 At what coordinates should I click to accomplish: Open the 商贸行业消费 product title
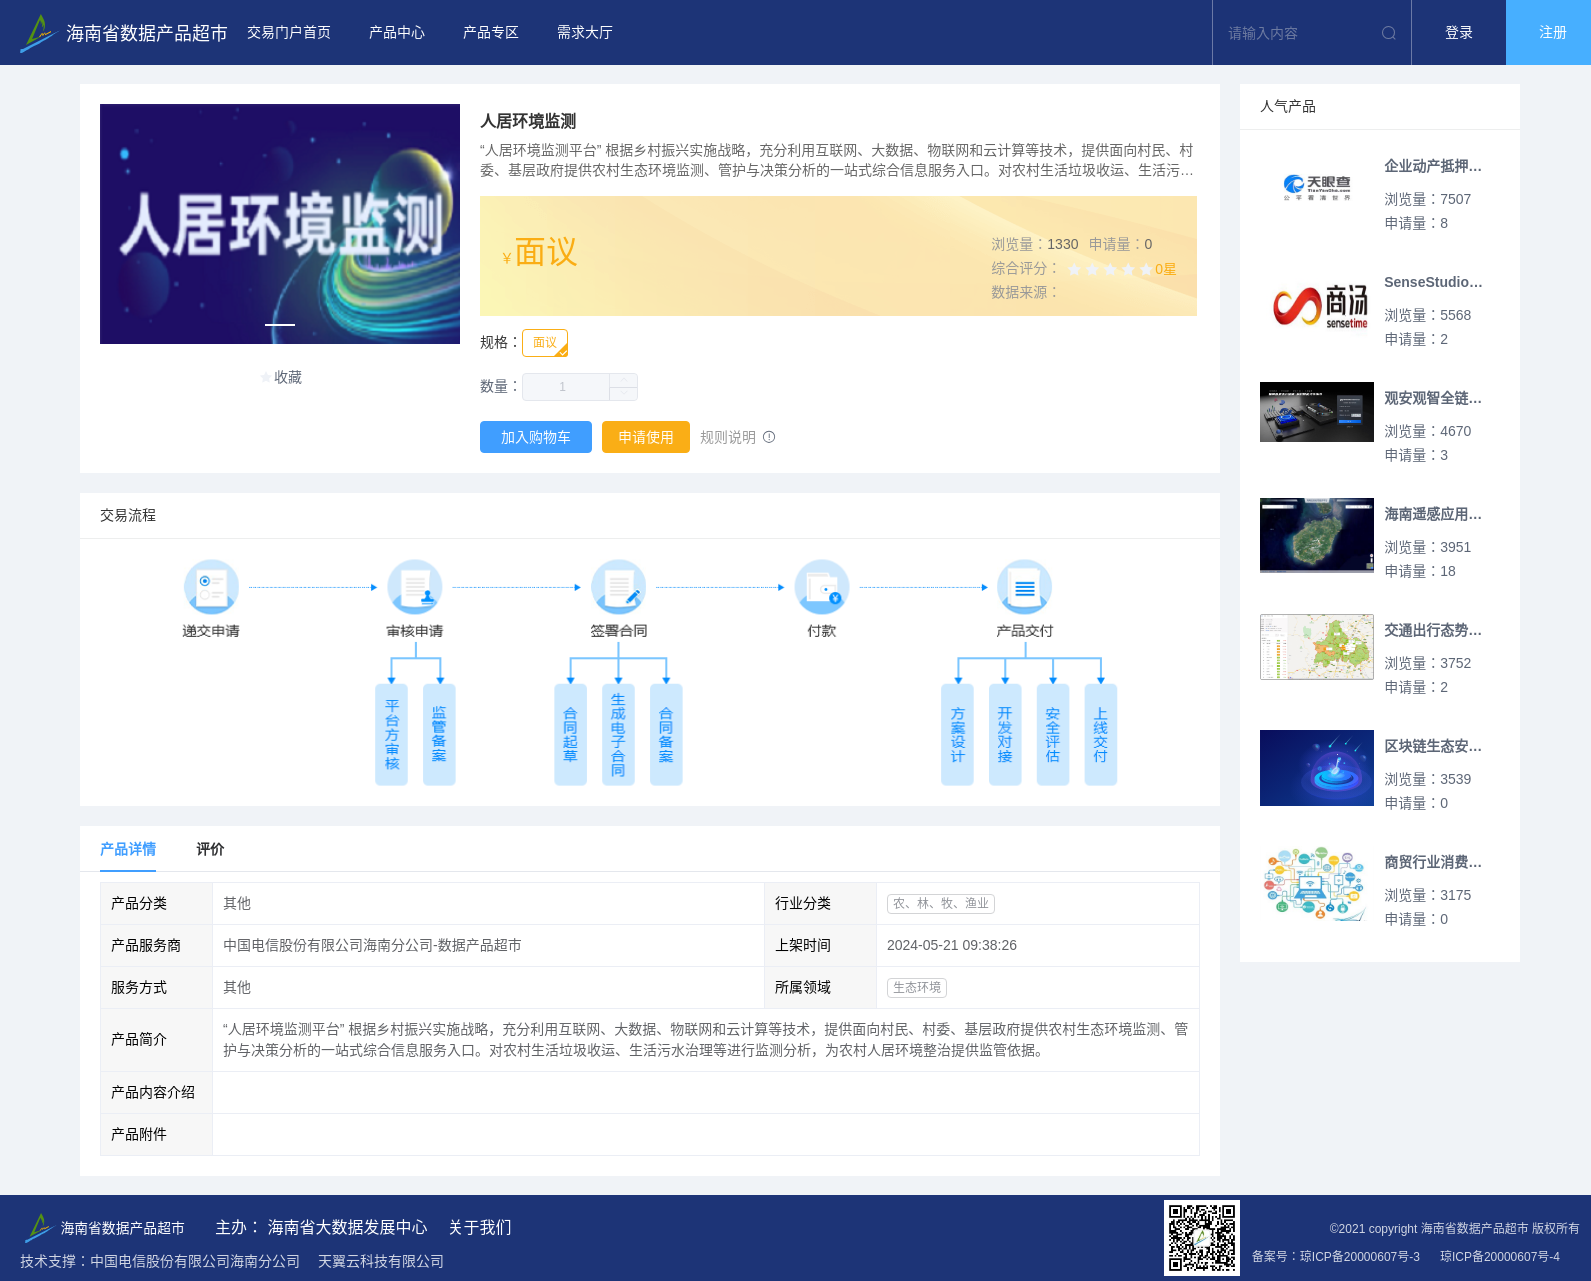point(1433,862)
